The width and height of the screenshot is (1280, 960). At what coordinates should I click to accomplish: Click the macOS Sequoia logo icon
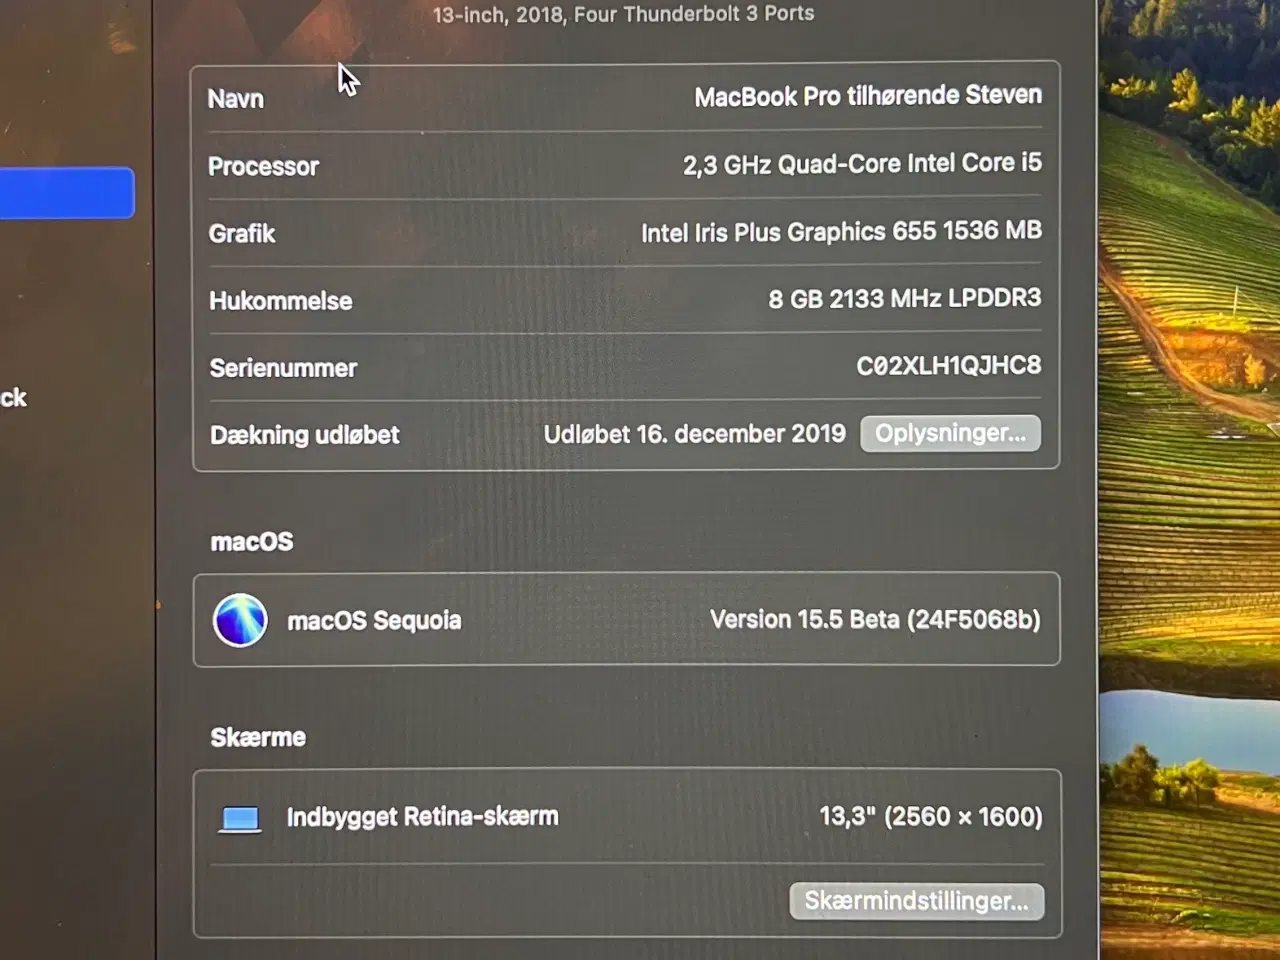tap(240, 620)
